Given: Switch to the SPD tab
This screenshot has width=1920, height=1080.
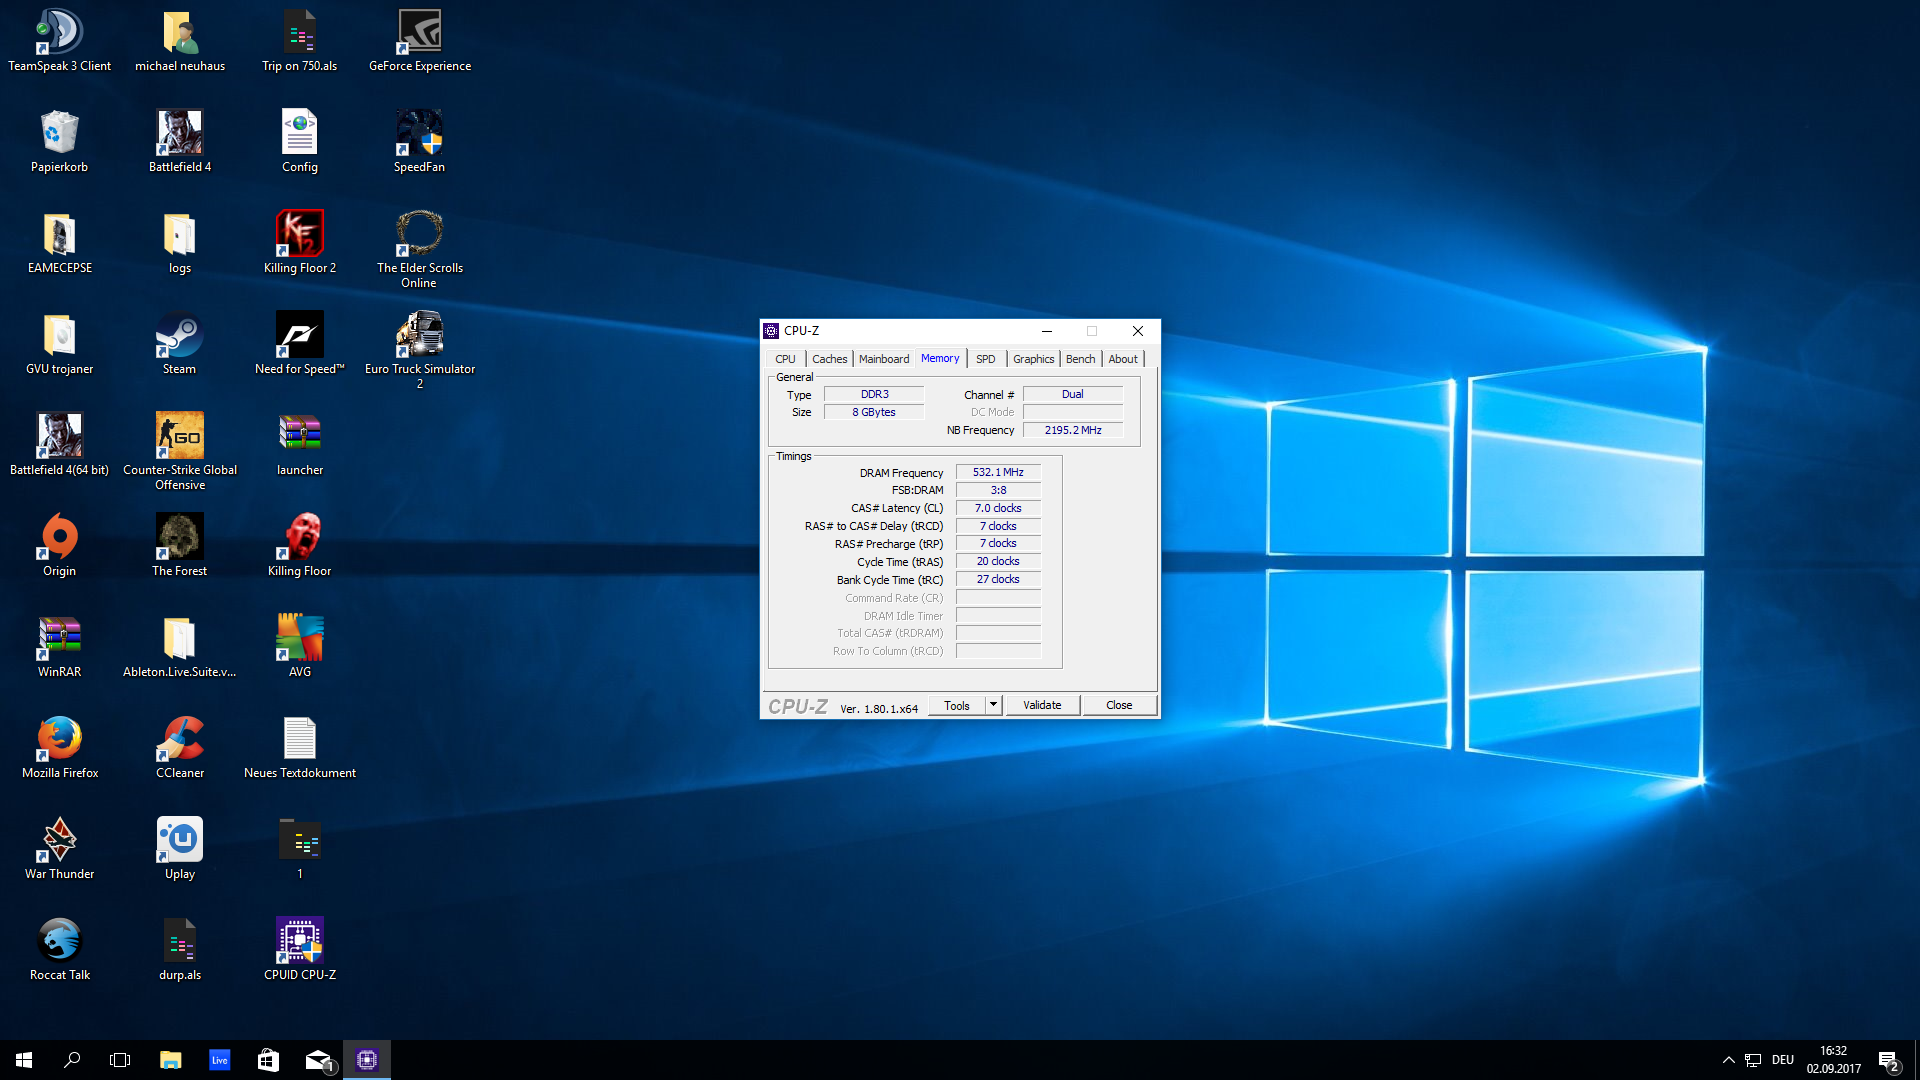Looking at the screenshot, I should [x=985, y=359].
